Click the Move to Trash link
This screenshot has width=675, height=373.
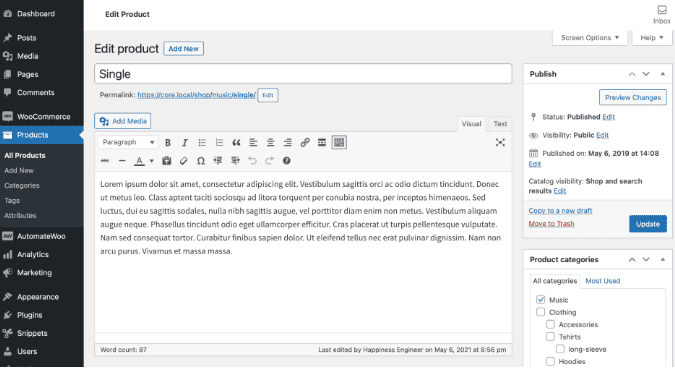click(x=551, y=224)
